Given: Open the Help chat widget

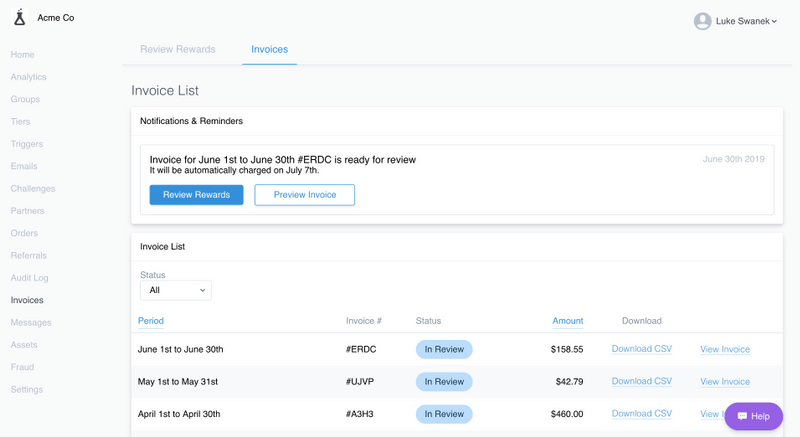Looking at the screenshot, I should coord(753,416).
